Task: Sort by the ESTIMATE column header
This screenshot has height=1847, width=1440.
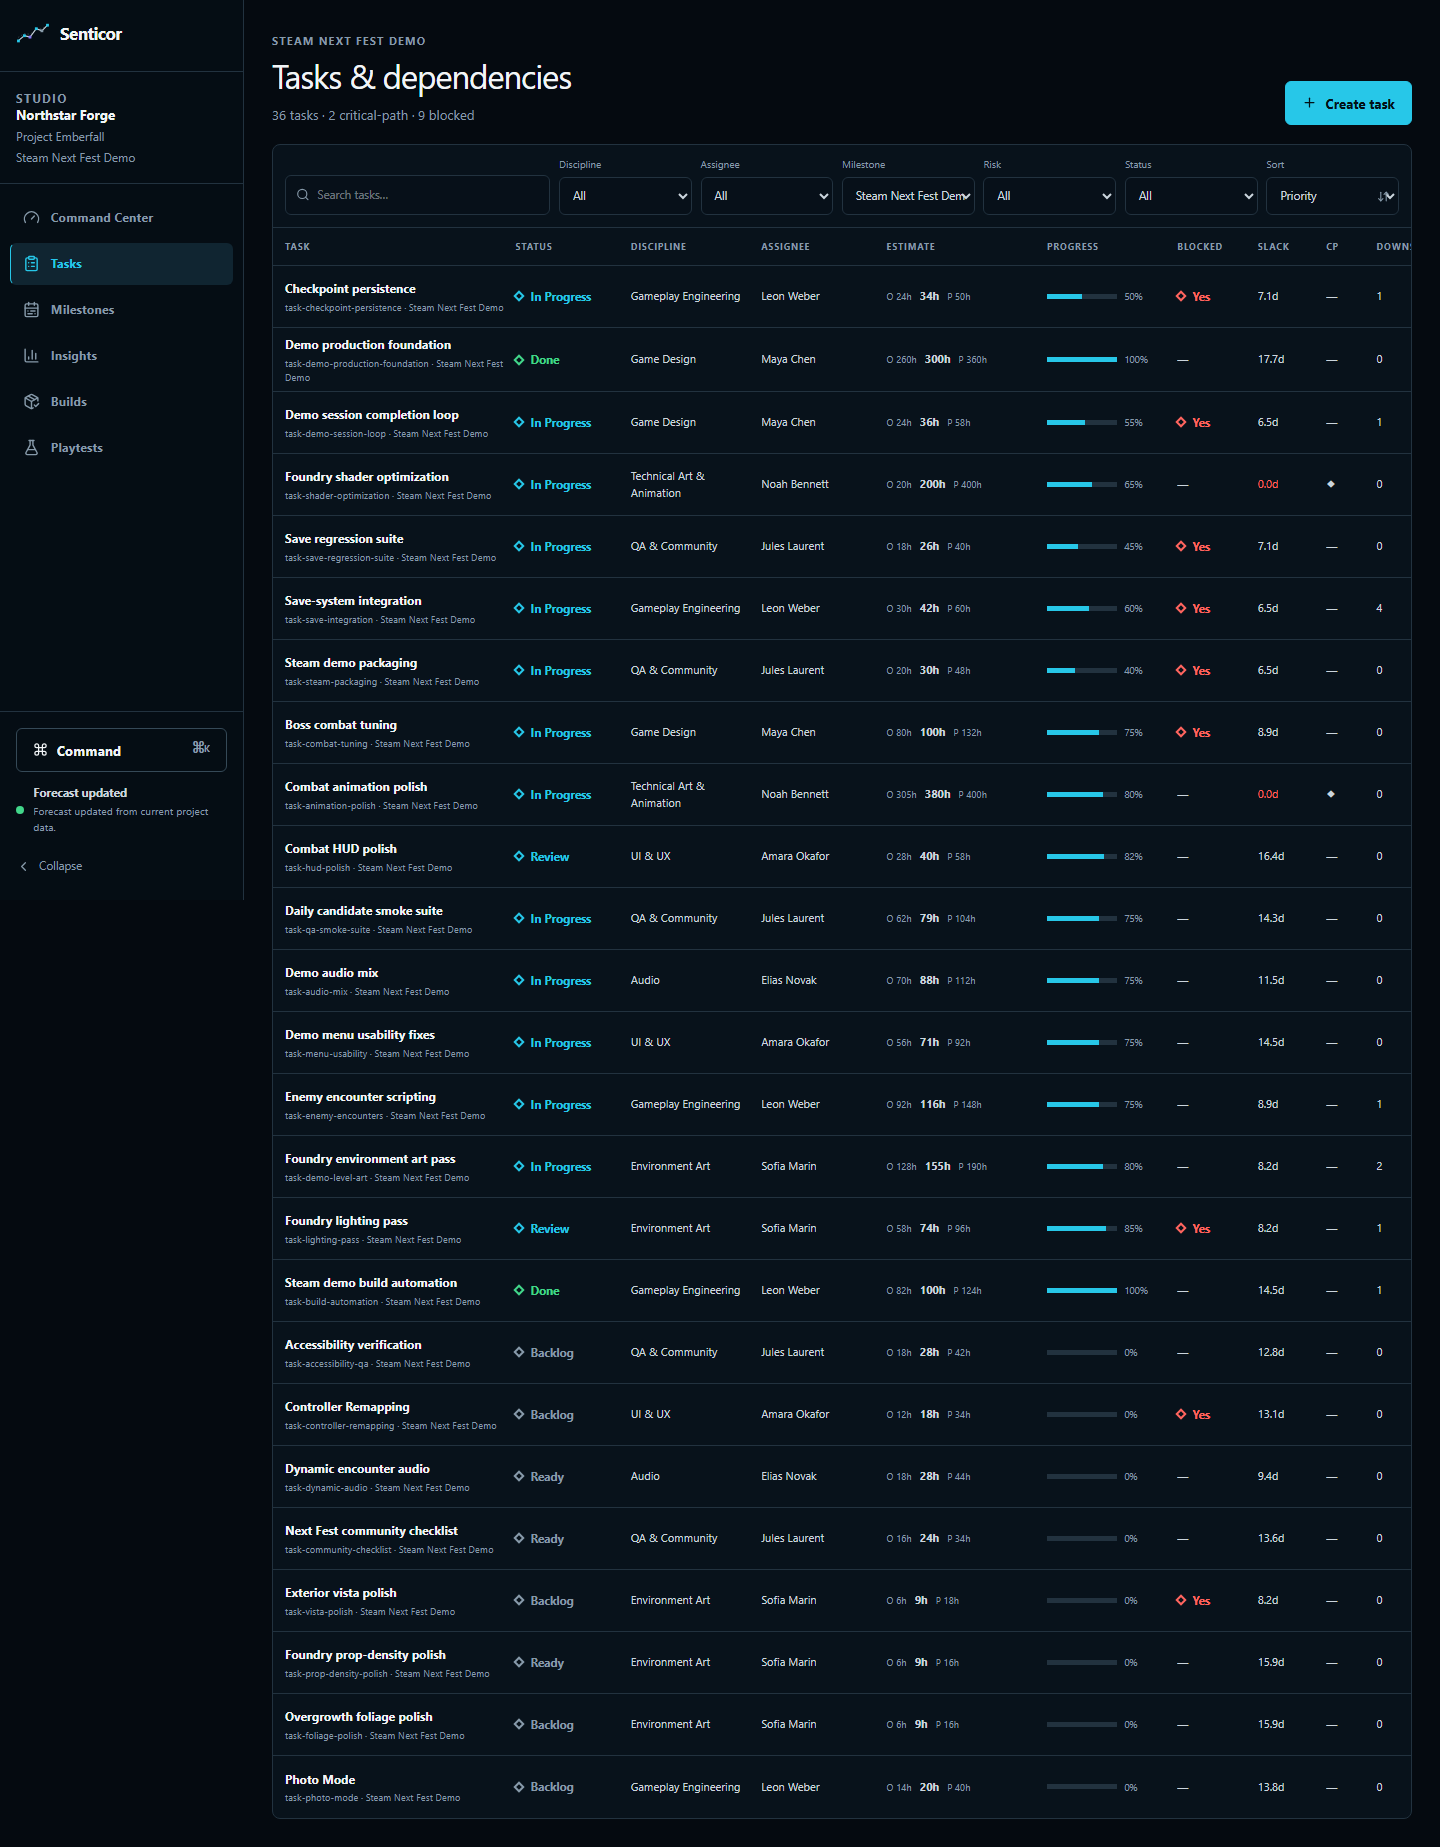Action: point(910,247)
